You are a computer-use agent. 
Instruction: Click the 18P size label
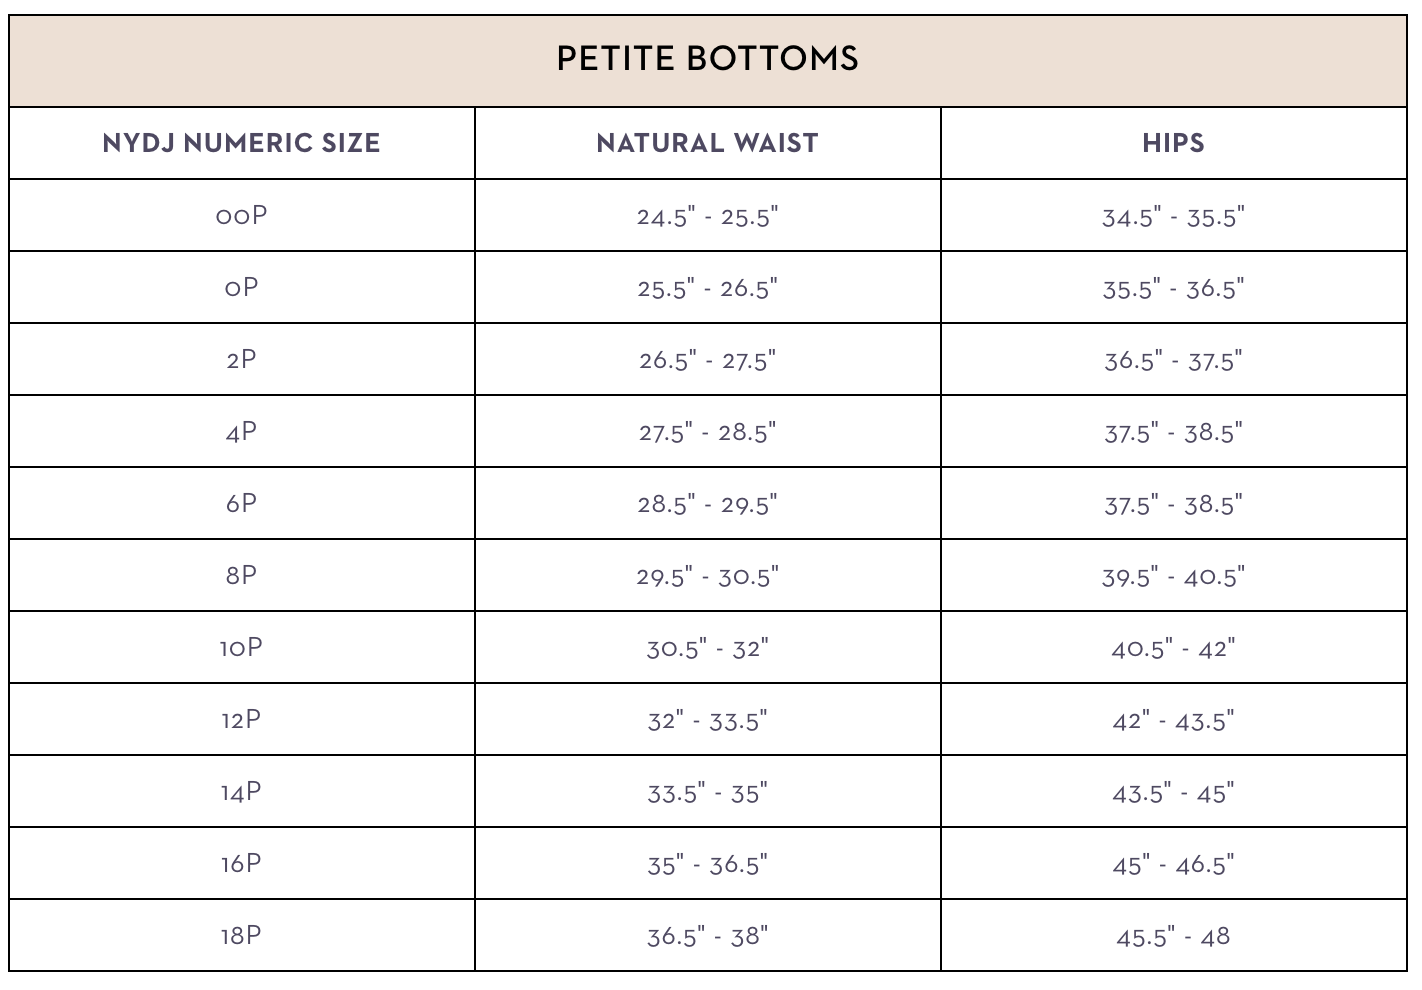tap(241, 936)
